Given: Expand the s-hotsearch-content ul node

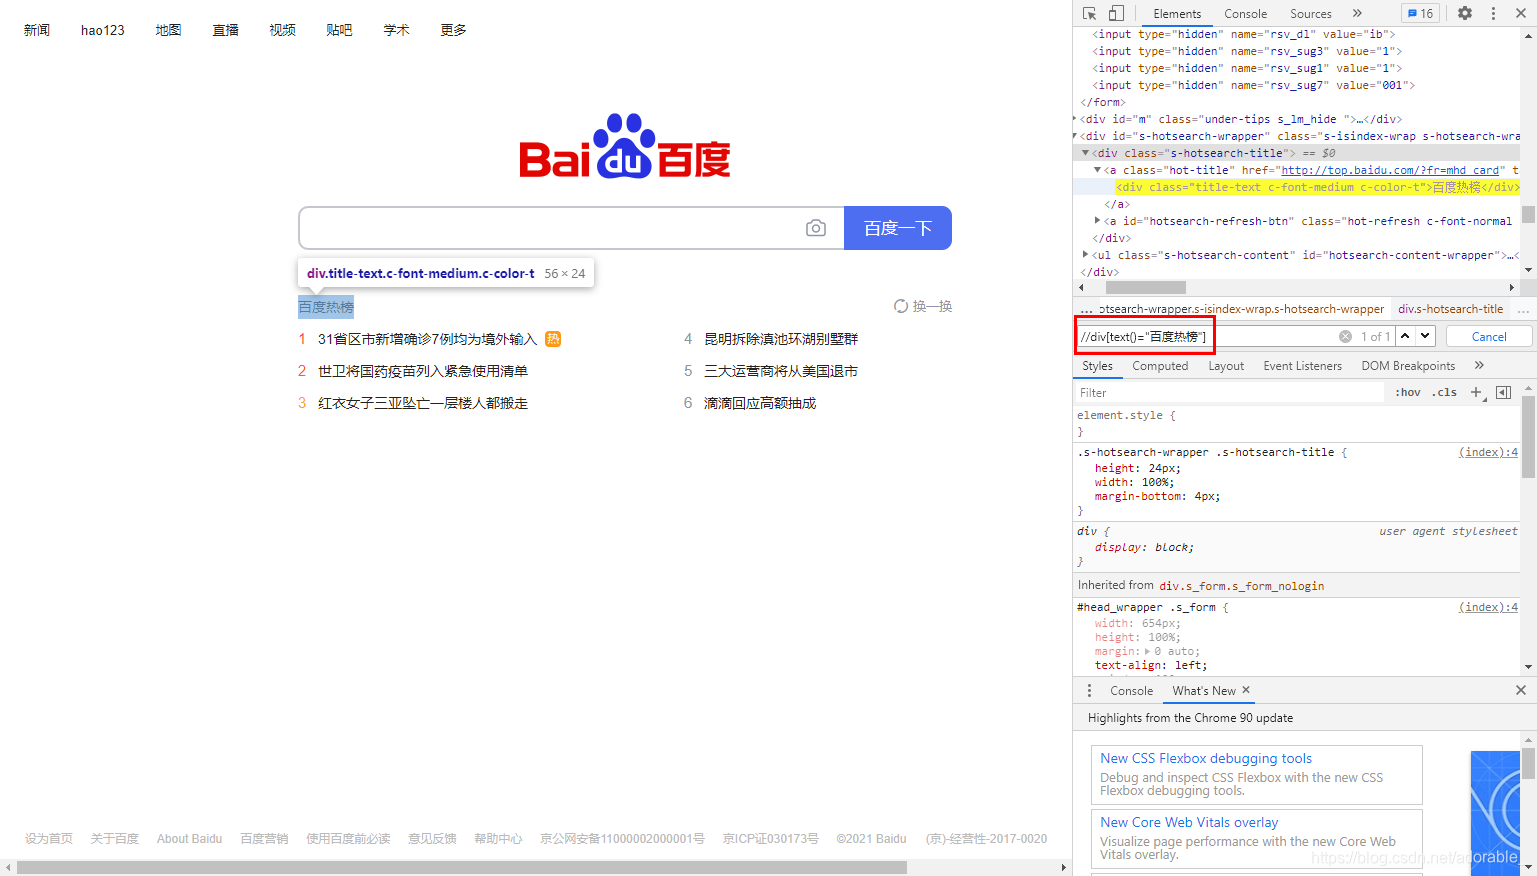Looking at the screenshot, I should point(1085,254).
